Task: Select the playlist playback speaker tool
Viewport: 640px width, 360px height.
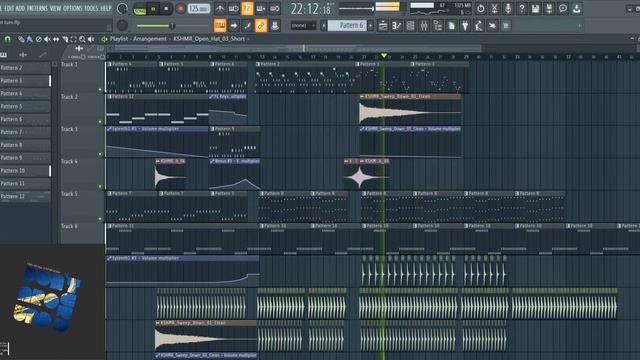Action: [91, 39]
